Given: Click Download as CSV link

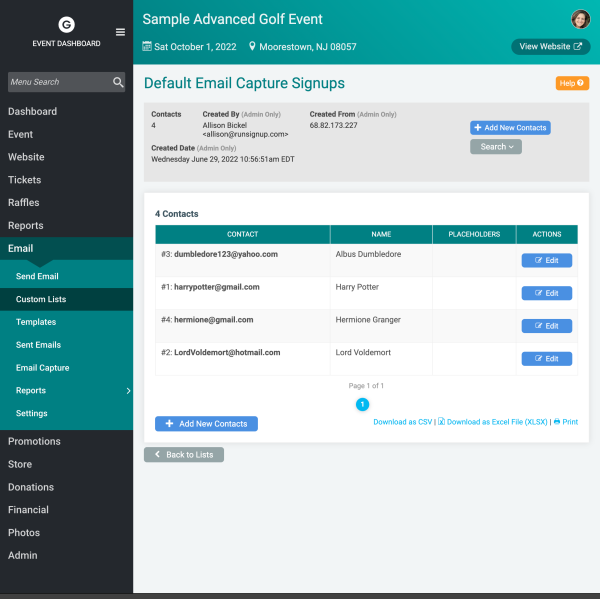Looking at the screenshot, I should tap(402, 422).
